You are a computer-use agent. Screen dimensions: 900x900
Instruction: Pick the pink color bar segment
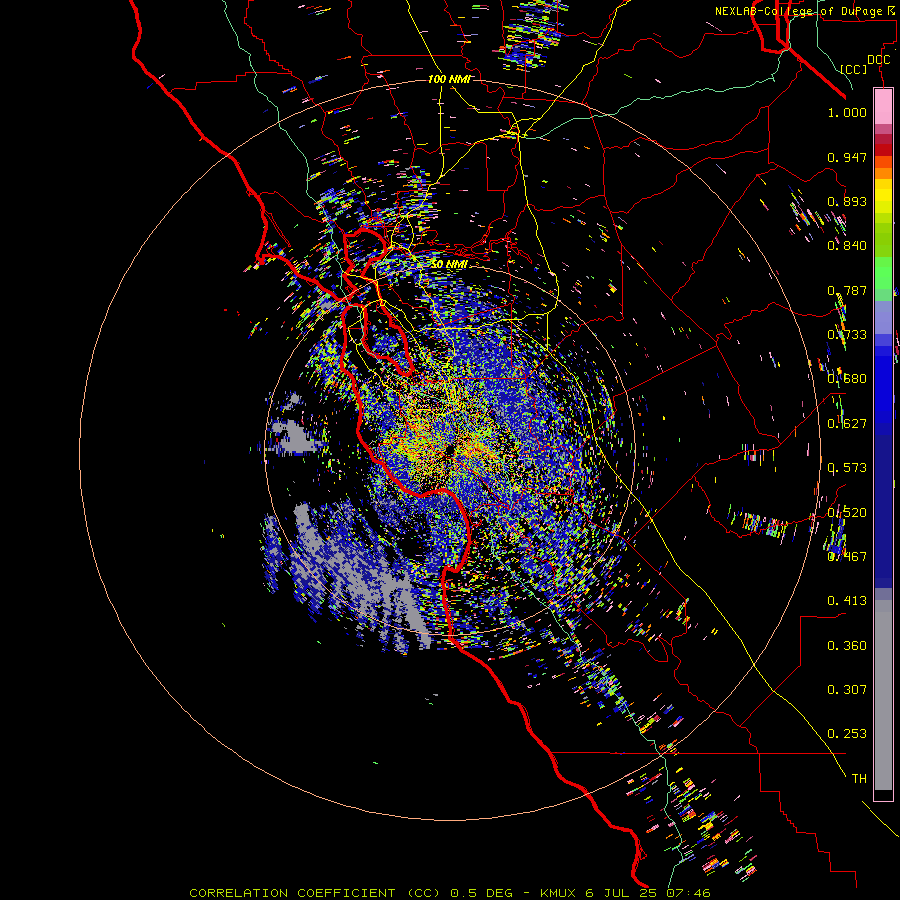point(883,106)
